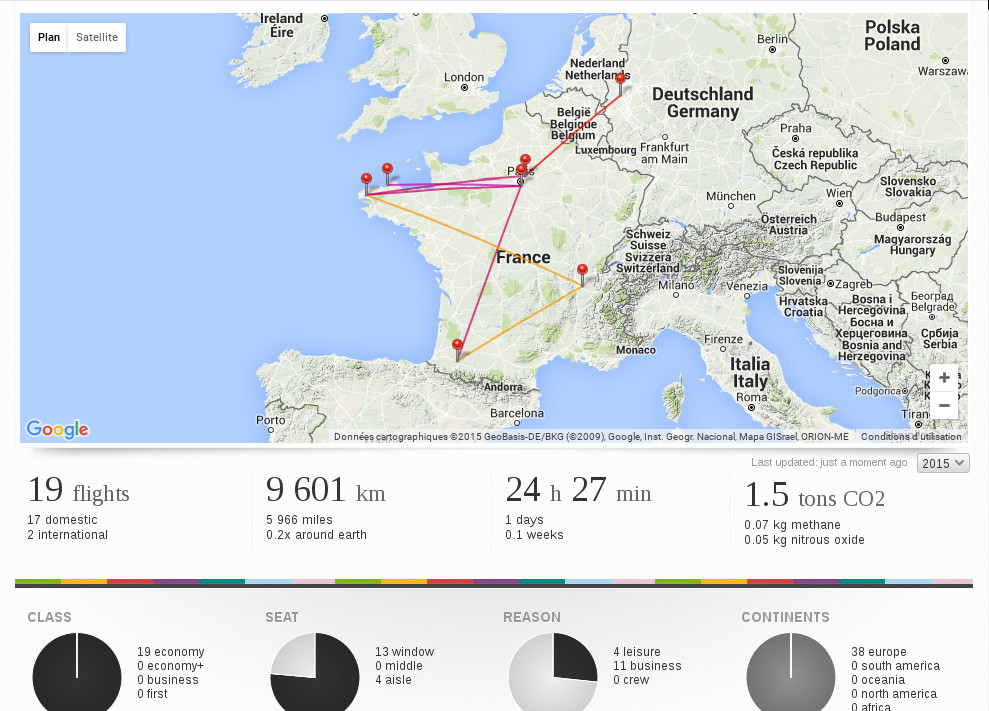Image resolution: width=989 pixels, height=711 pixels.
Task: Click the London label on the map
Action: 464,77
